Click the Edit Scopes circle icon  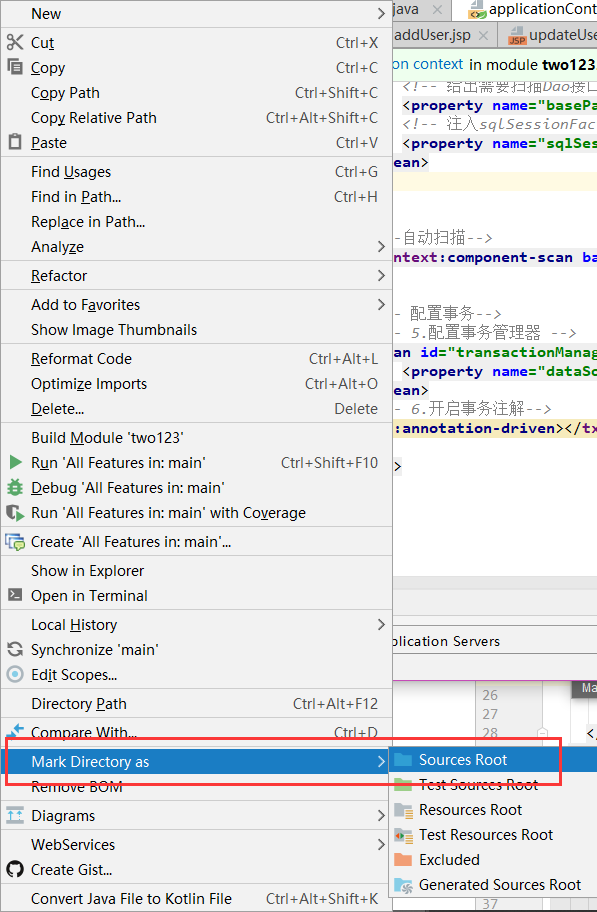coord(15,674)
